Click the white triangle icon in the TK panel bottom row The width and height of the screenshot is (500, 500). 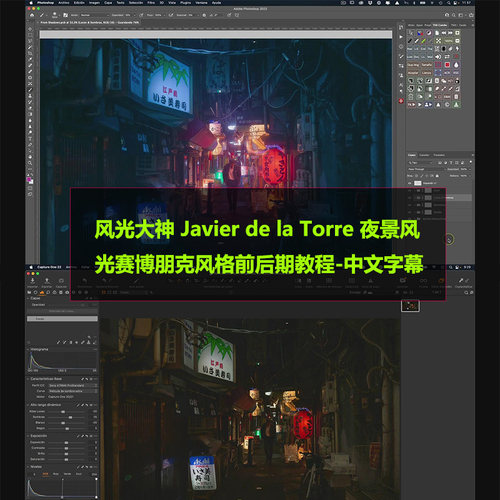coord(438,105)
